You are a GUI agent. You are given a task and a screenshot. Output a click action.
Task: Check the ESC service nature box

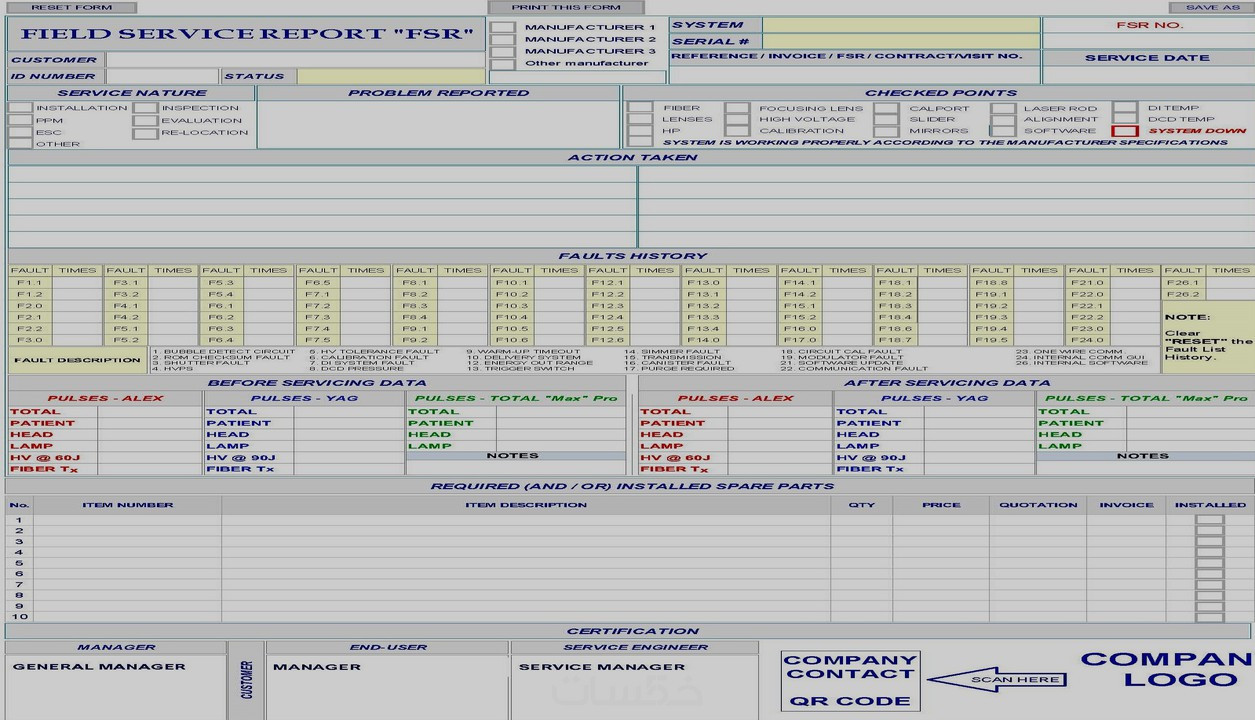click(x=21, y=132)
